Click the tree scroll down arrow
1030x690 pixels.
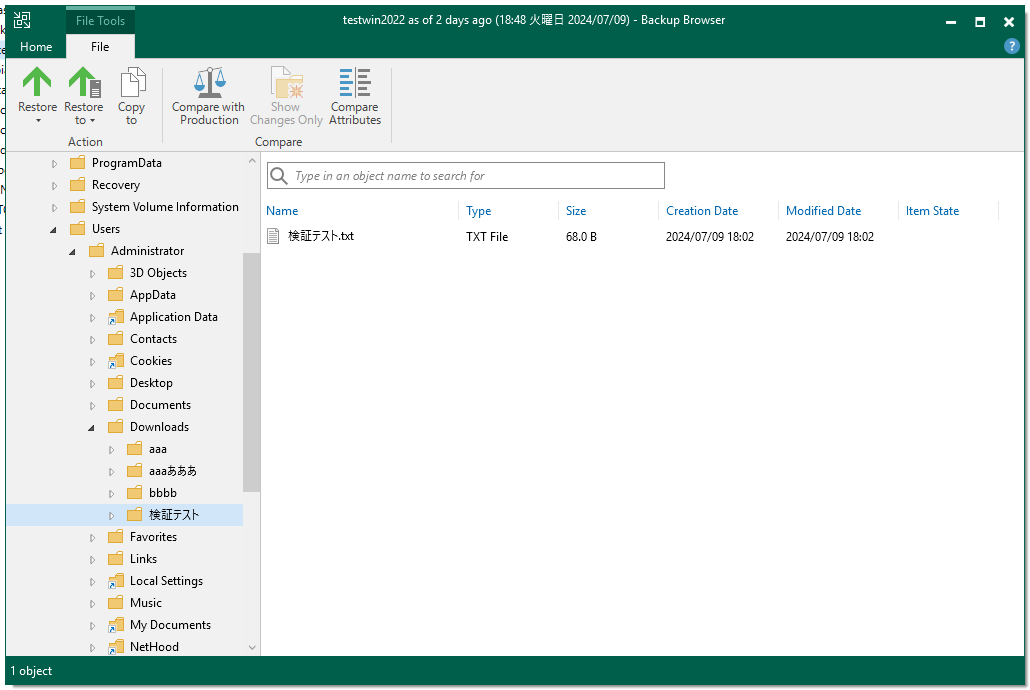(x=252, y=647)
